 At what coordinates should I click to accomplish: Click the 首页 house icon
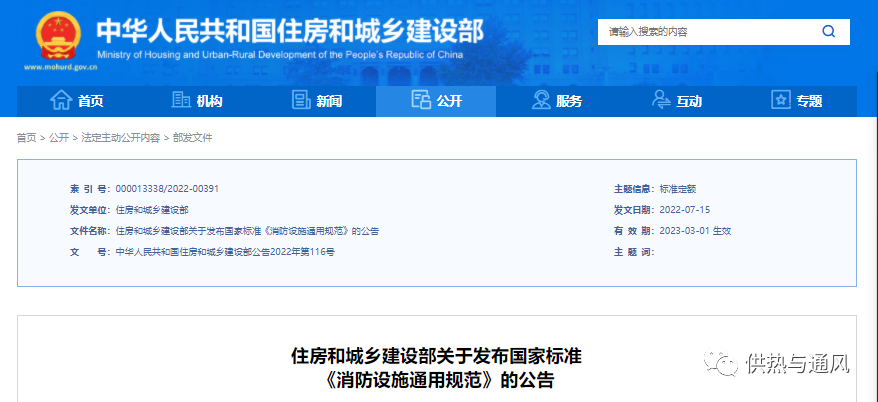(61, 101)
